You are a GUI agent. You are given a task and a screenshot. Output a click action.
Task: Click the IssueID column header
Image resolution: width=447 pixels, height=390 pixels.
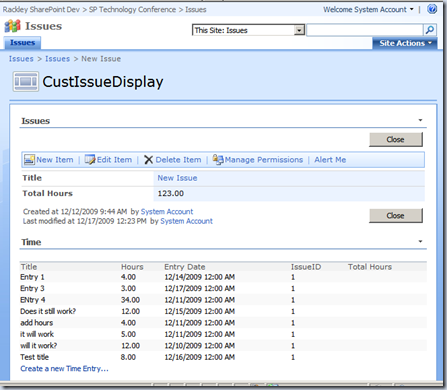306,267
